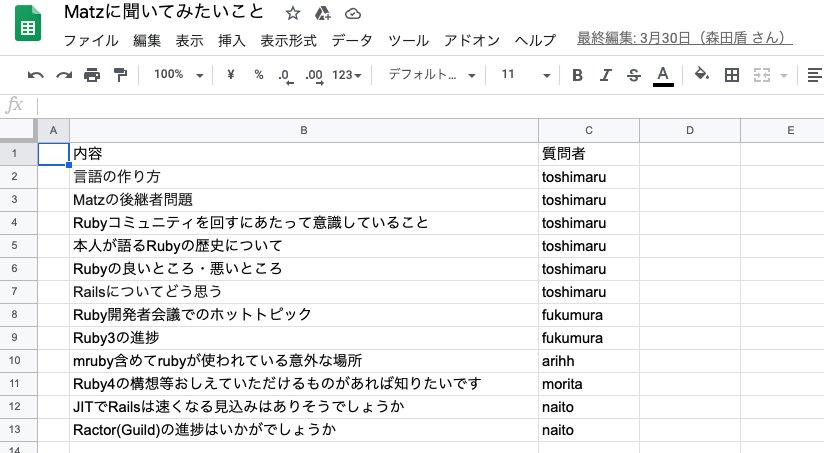
Task: Open the ツール menu
Action: 408,40
